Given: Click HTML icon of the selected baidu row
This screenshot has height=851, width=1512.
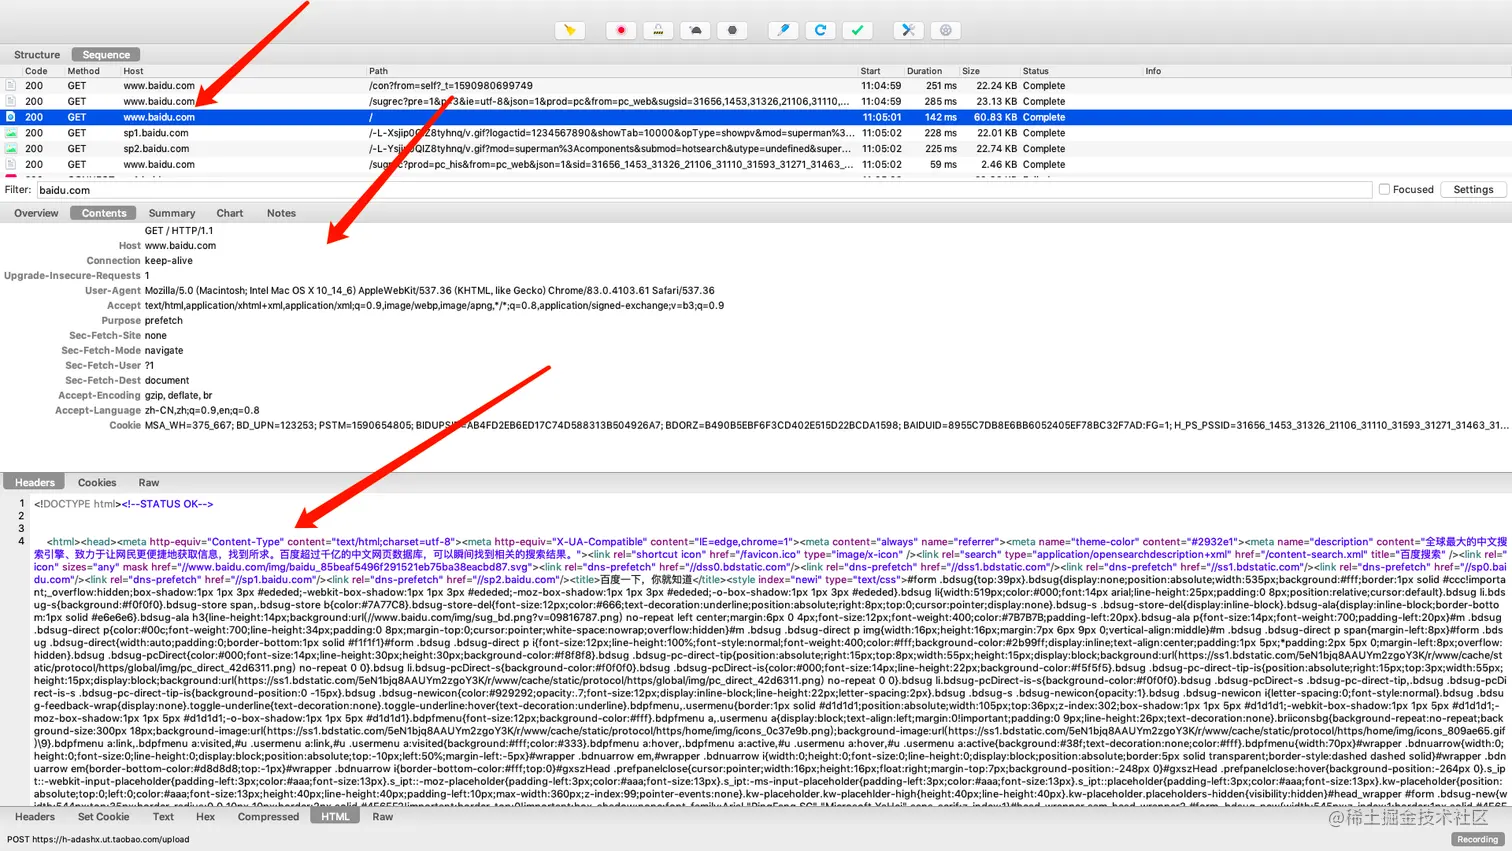Looking at the screenshot, I should (x=11, y=117).
